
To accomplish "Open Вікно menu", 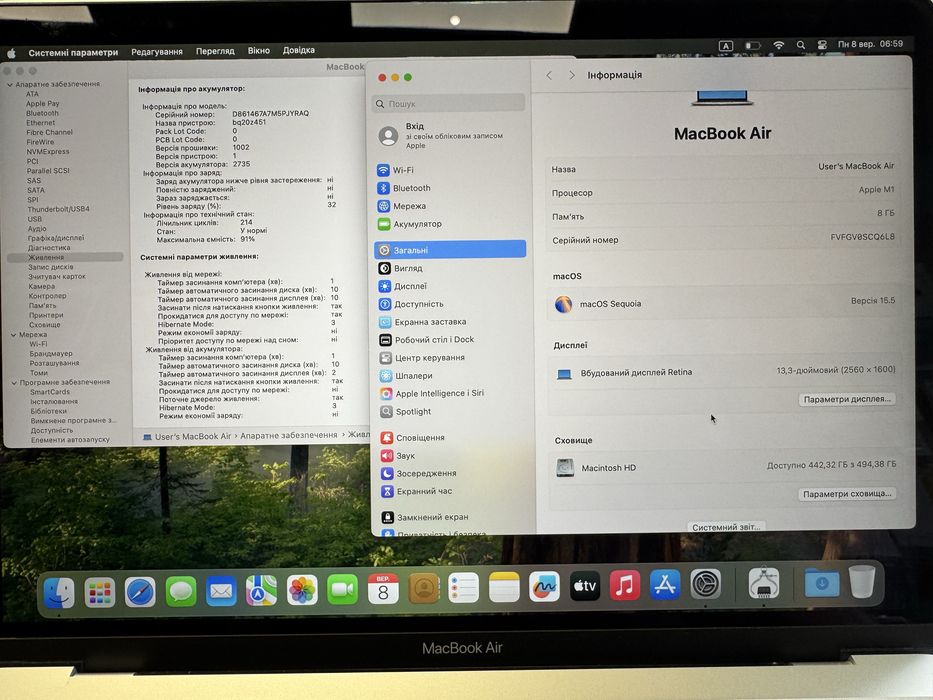I will click(x=258, y=51).
